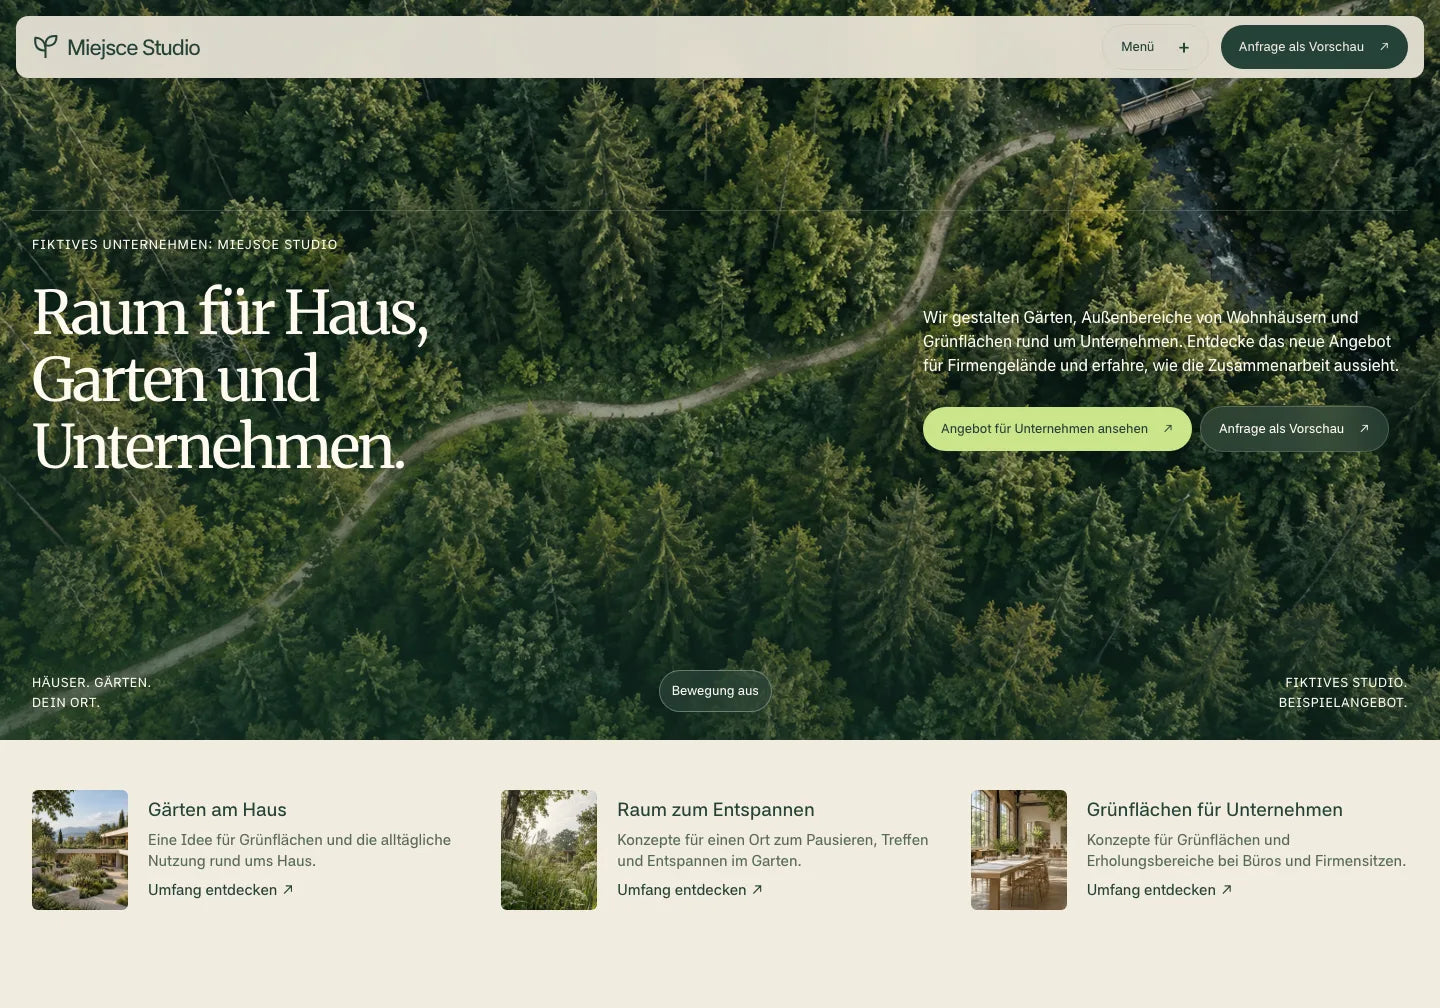
Task: Click description Eine Idee für Grünflächen
Action: click(300, 850)
